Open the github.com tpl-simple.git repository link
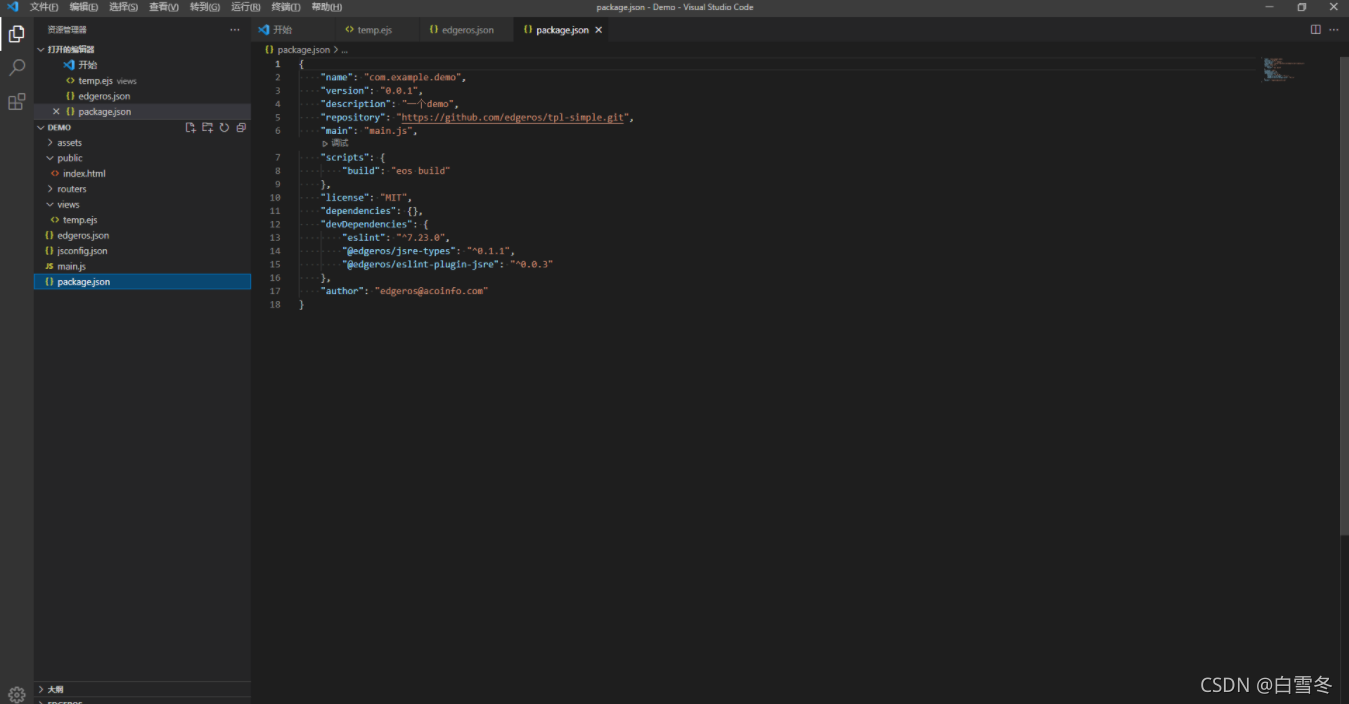Image resolution: width=1349 pixels, height=704 pixels. tap(514, 117)
